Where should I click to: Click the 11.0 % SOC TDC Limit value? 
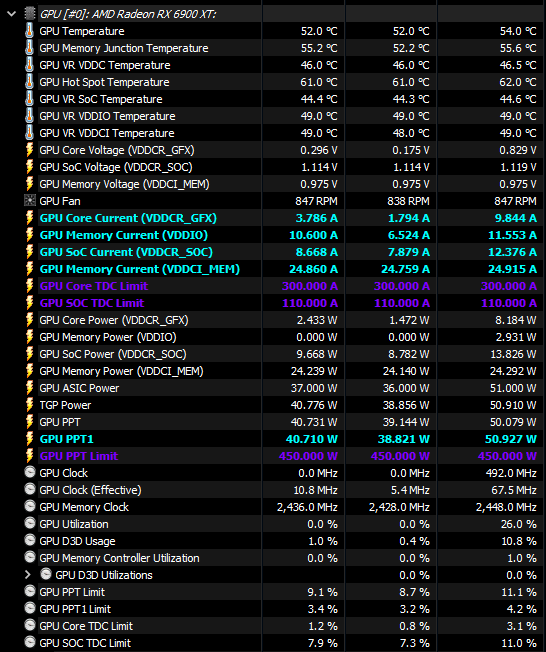pos(519,643)
